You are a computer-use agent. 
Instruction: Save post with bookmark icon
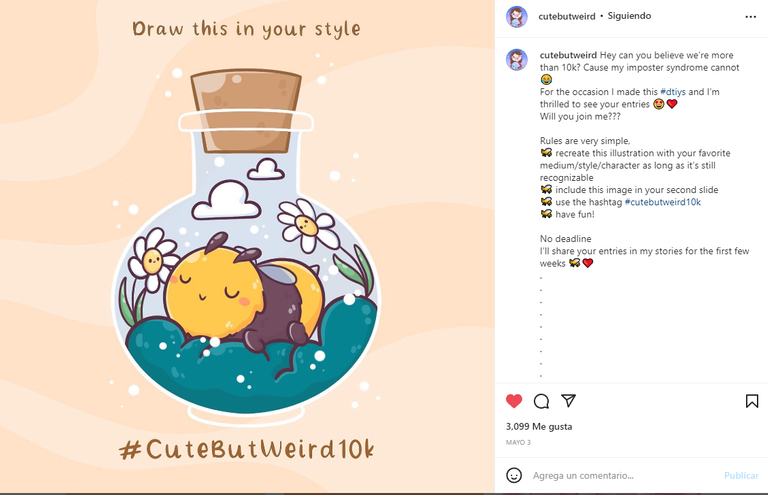752,401
